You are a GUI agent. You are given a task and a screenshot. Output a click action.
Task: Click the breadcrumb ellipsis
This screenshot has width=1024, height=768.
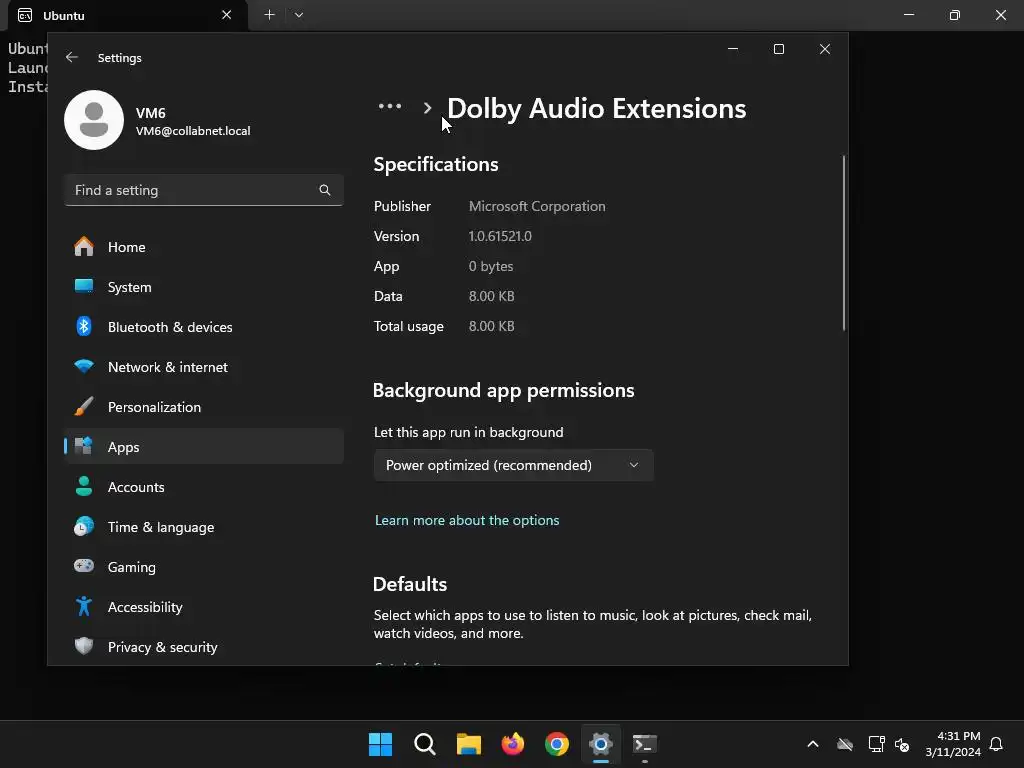(x=390, y=106)
